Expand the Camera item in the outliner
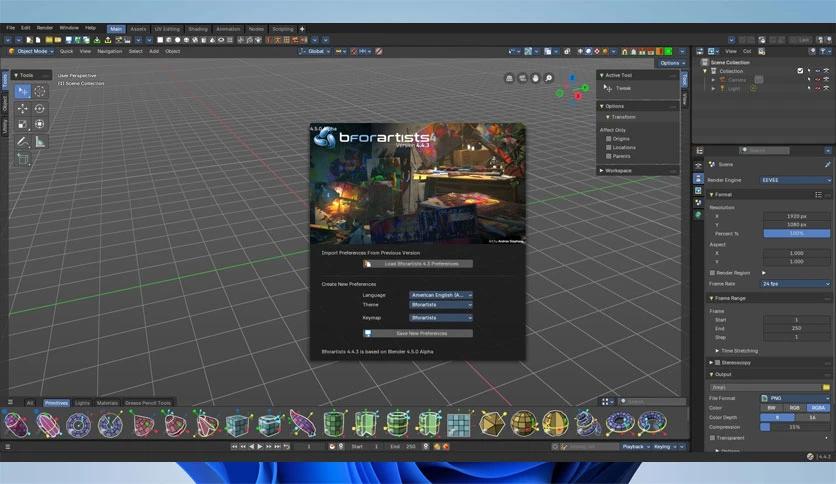836x484 pixels. [713, 80]
